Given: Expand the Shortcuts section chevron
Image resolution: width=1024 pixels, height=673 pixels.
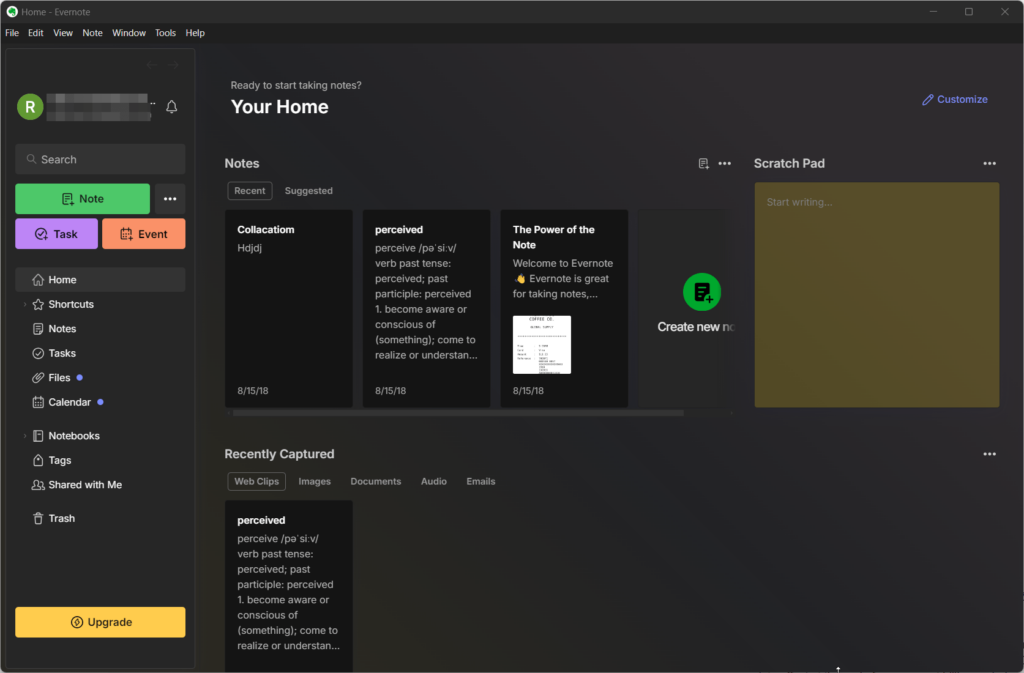Looking at the screenshot, I should 25,304.
